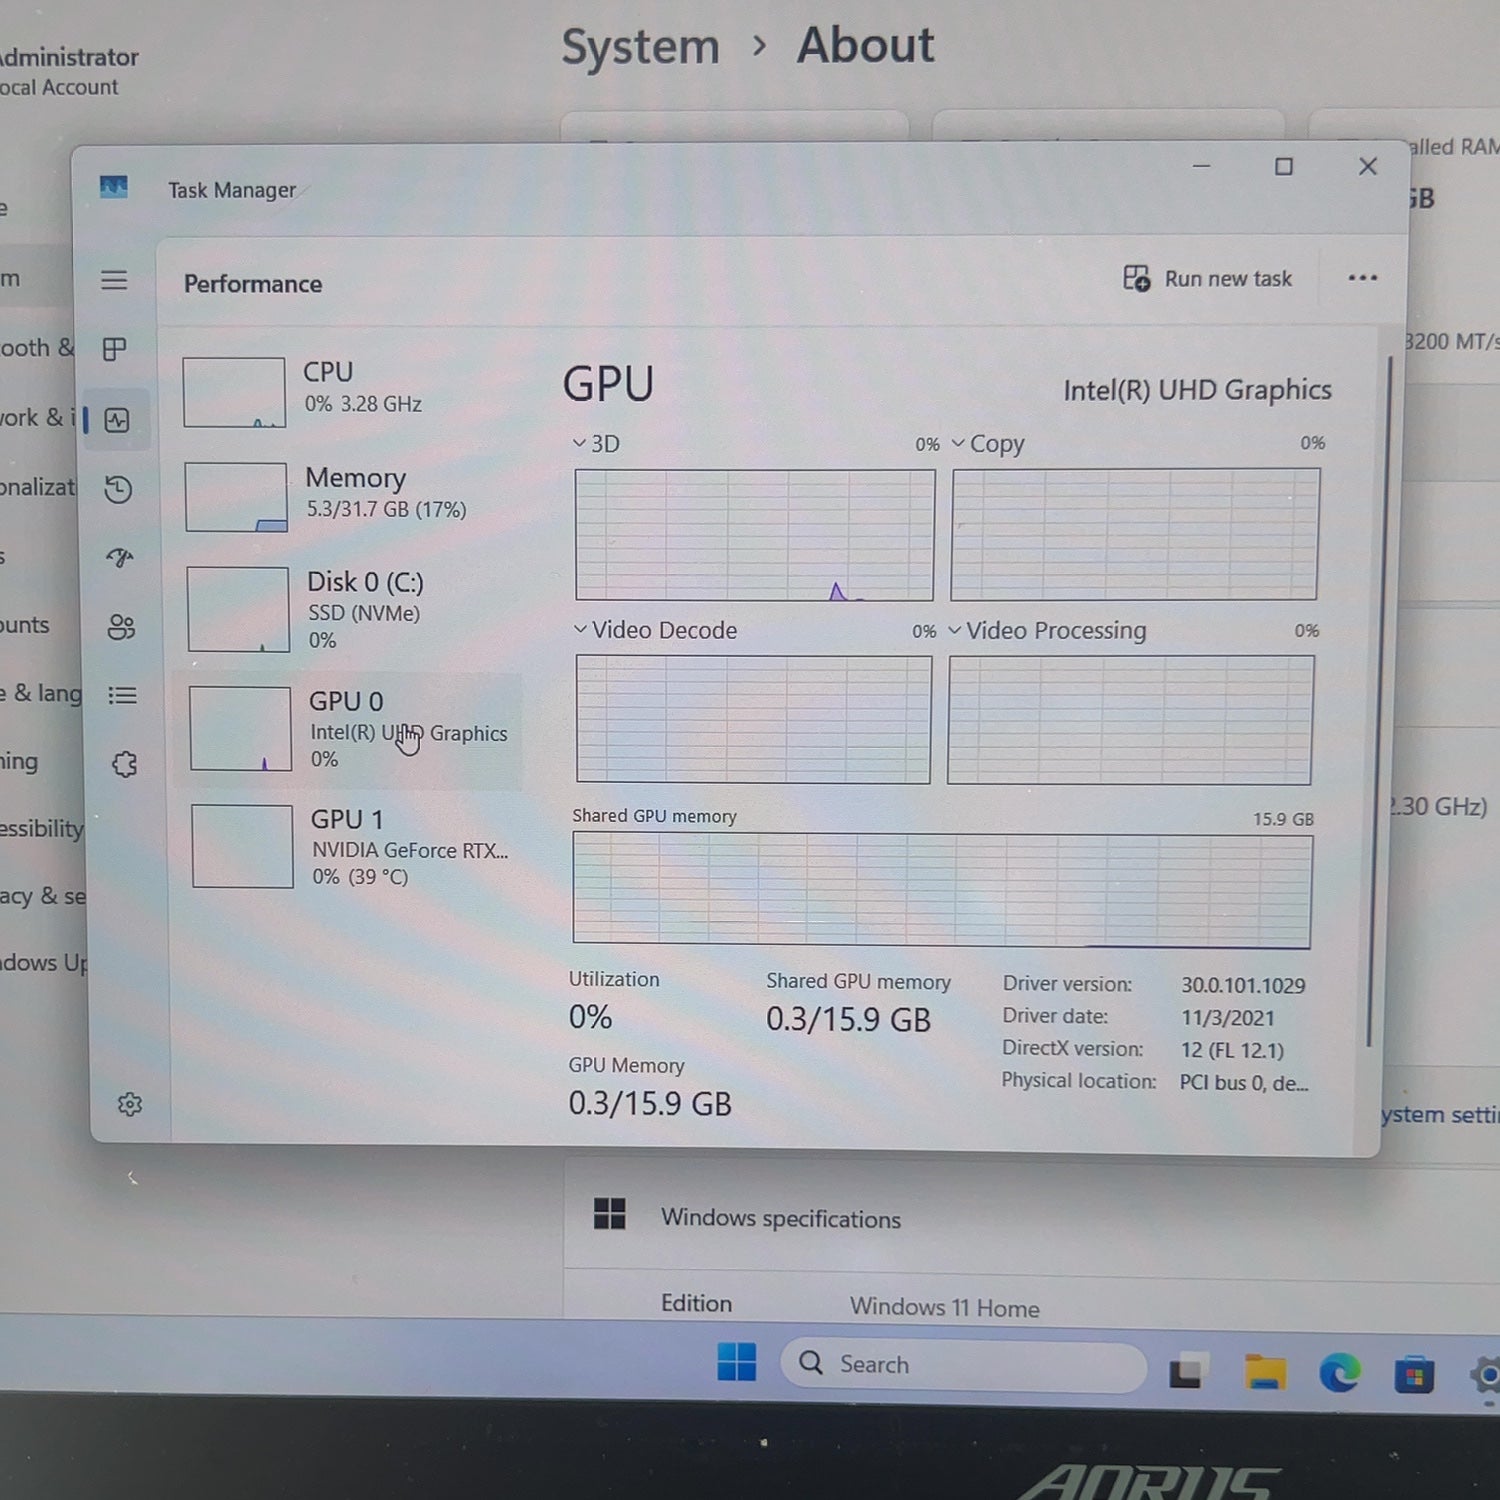Click the taskbar Search box

point(963,1364)
